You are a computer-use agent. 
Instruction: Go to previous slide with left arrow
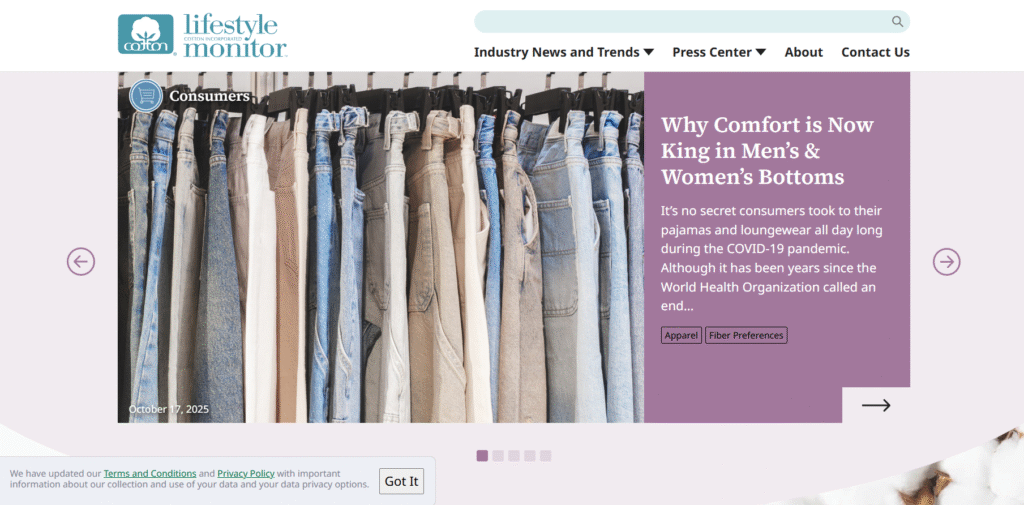pos(81,262)
